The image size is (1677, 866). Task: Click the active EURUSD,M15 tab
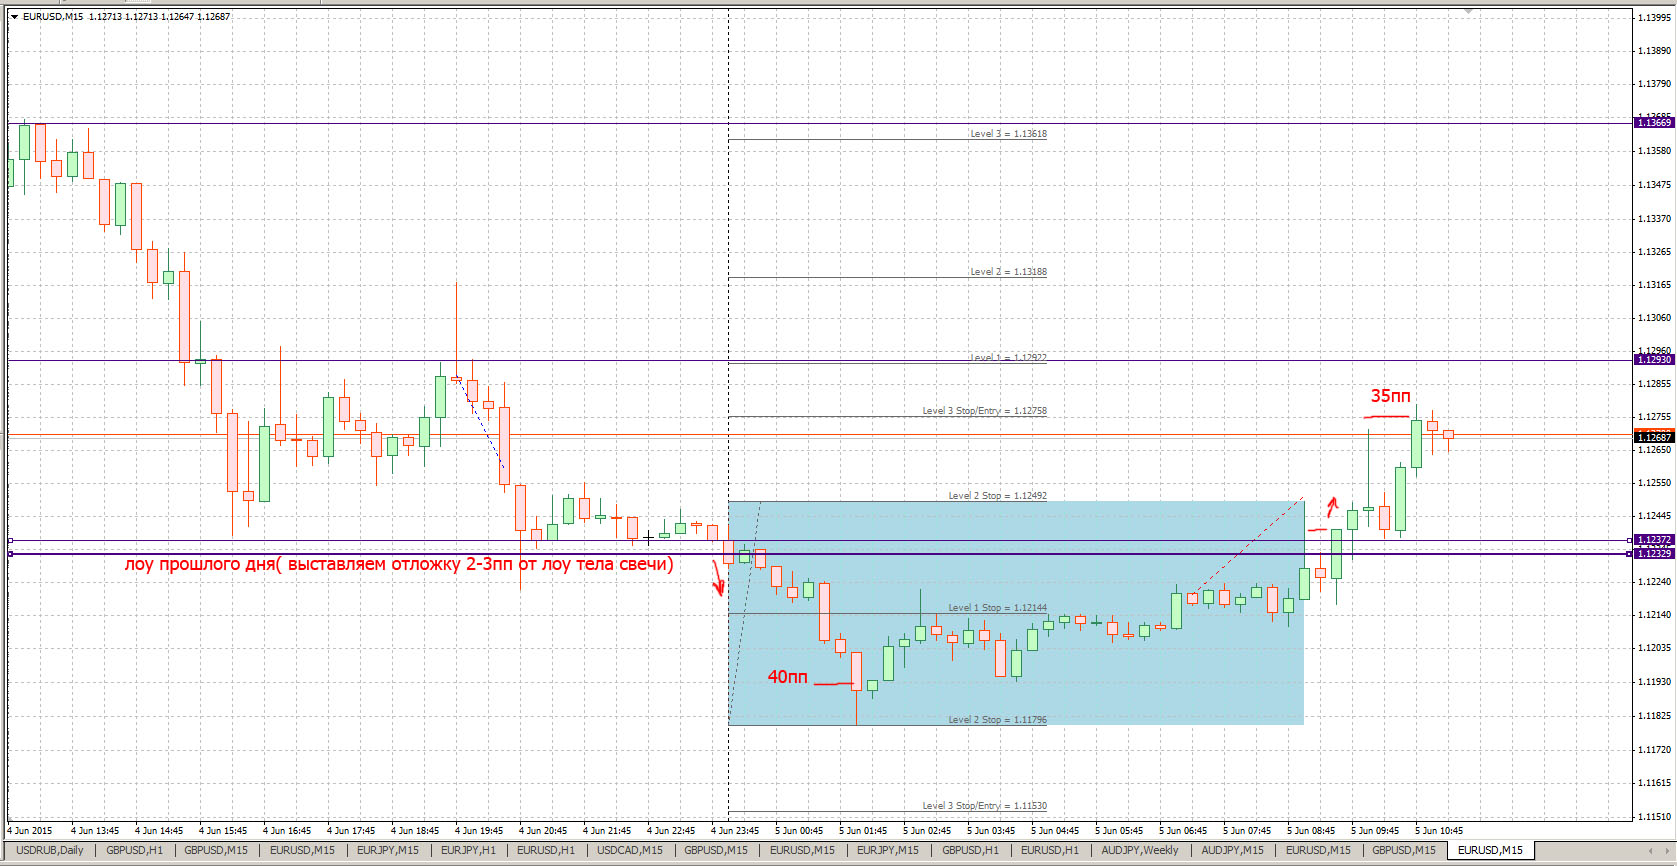(1490, 851)
